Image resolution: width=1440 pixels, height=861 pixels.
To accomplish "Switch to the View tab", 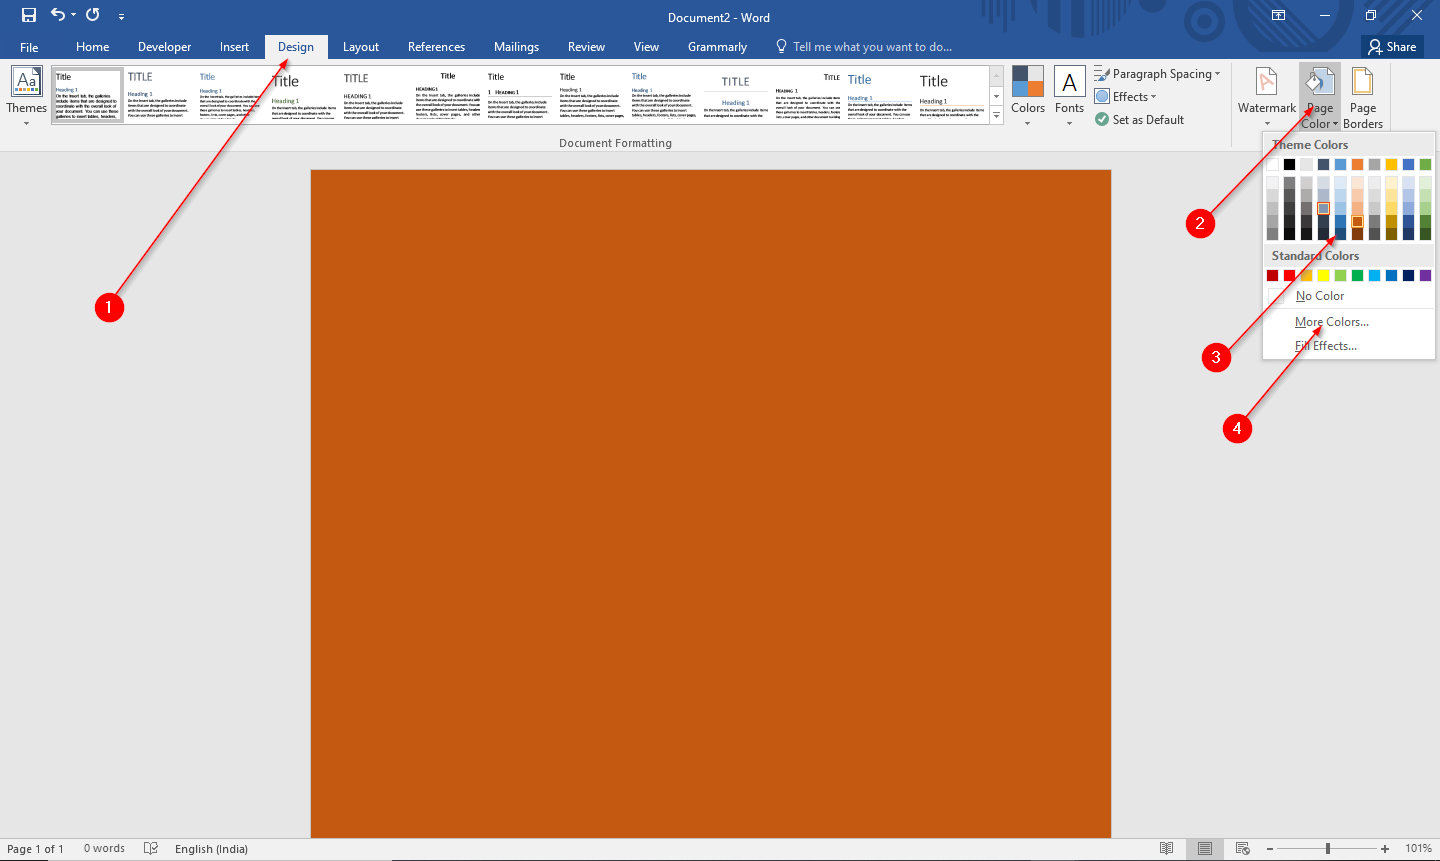I will [x=647, y=47].
